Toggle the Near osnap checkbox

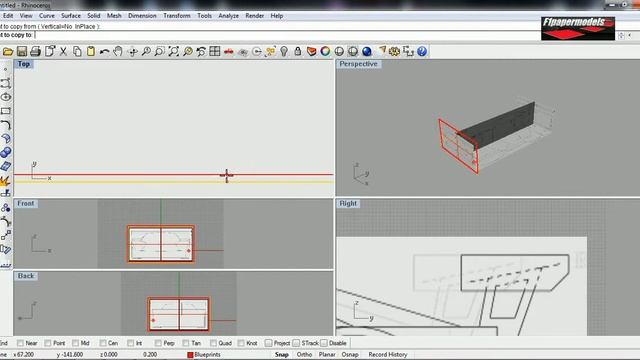coord(20,343)
